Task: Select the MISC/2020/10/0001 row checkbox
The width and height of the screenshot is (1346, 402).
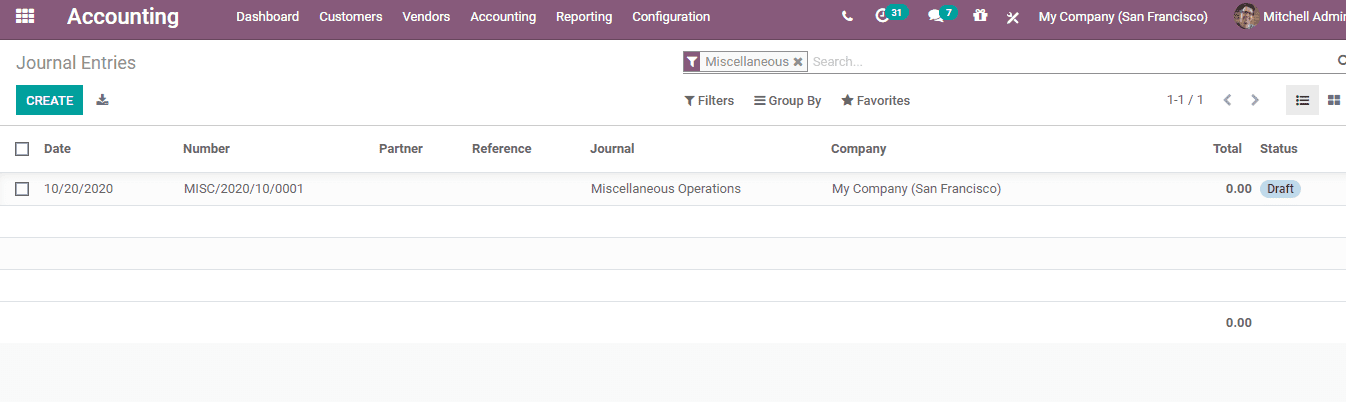Action: coord(22,189)
